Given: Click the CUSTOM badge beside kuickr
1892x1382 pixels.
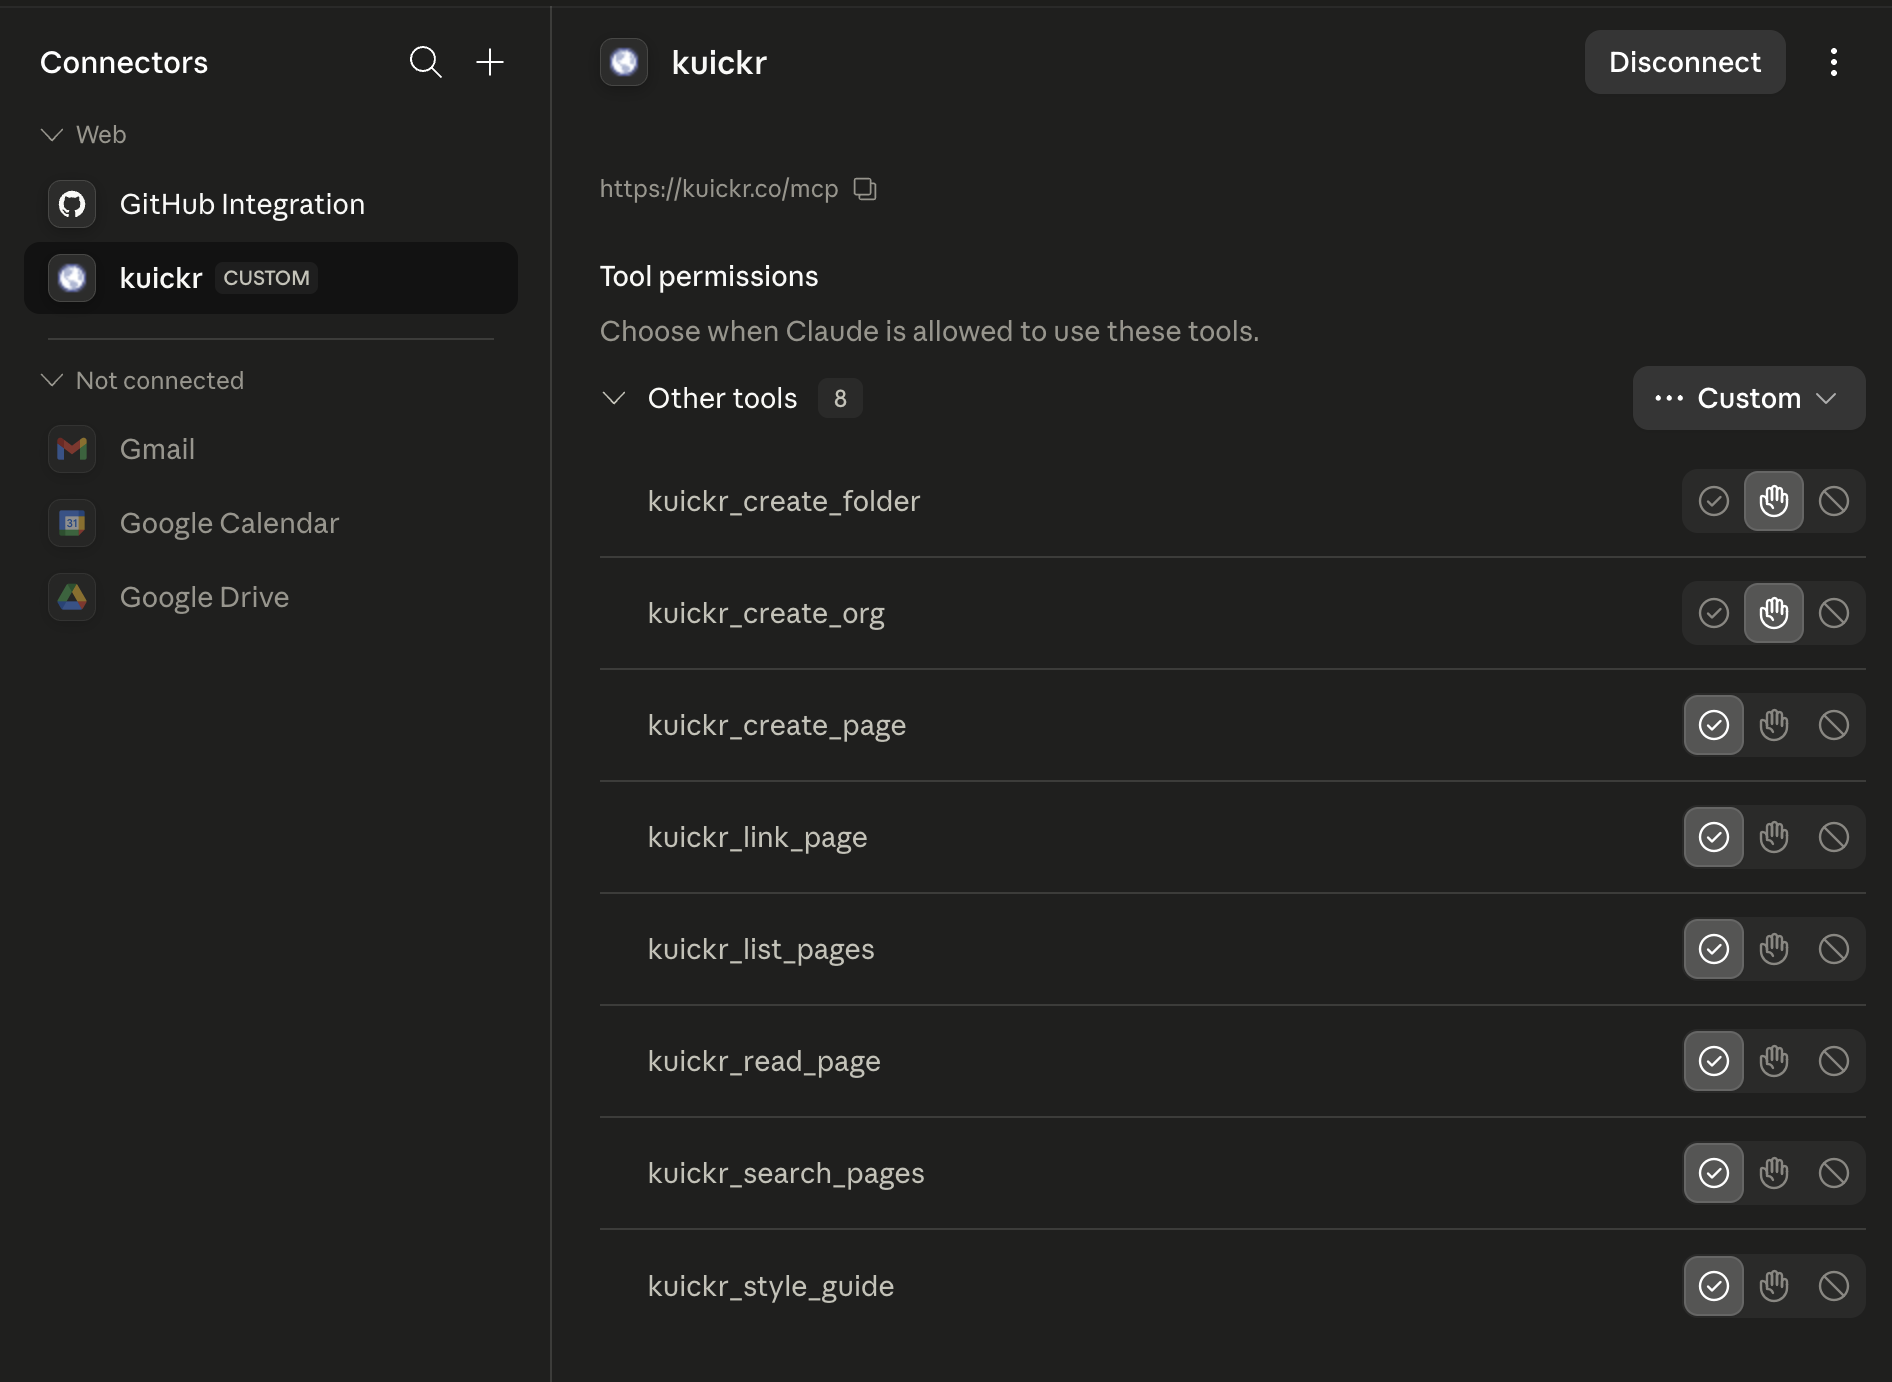Looking at the screenshot, I should pyautogui.click(x=266, y=278).
